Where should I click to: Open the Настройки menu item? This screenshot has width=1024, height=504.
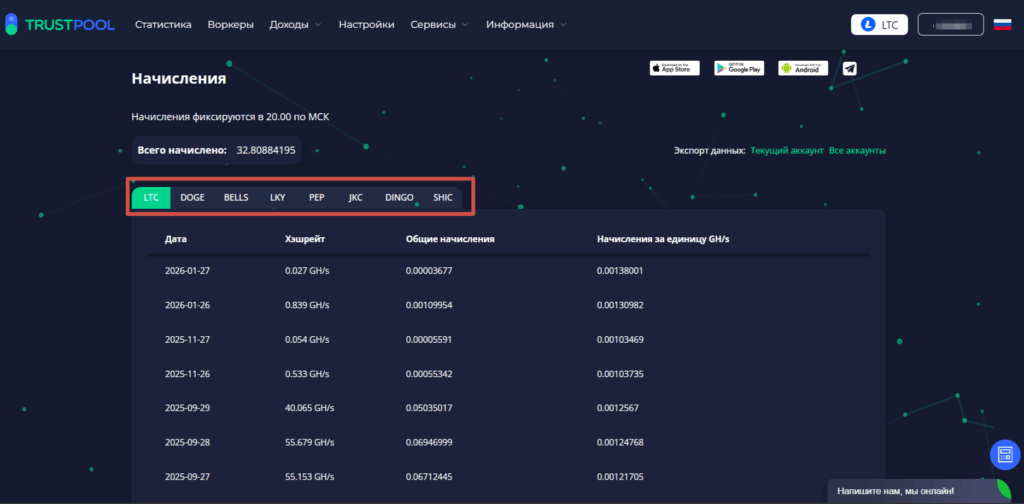tap(366, 25)
